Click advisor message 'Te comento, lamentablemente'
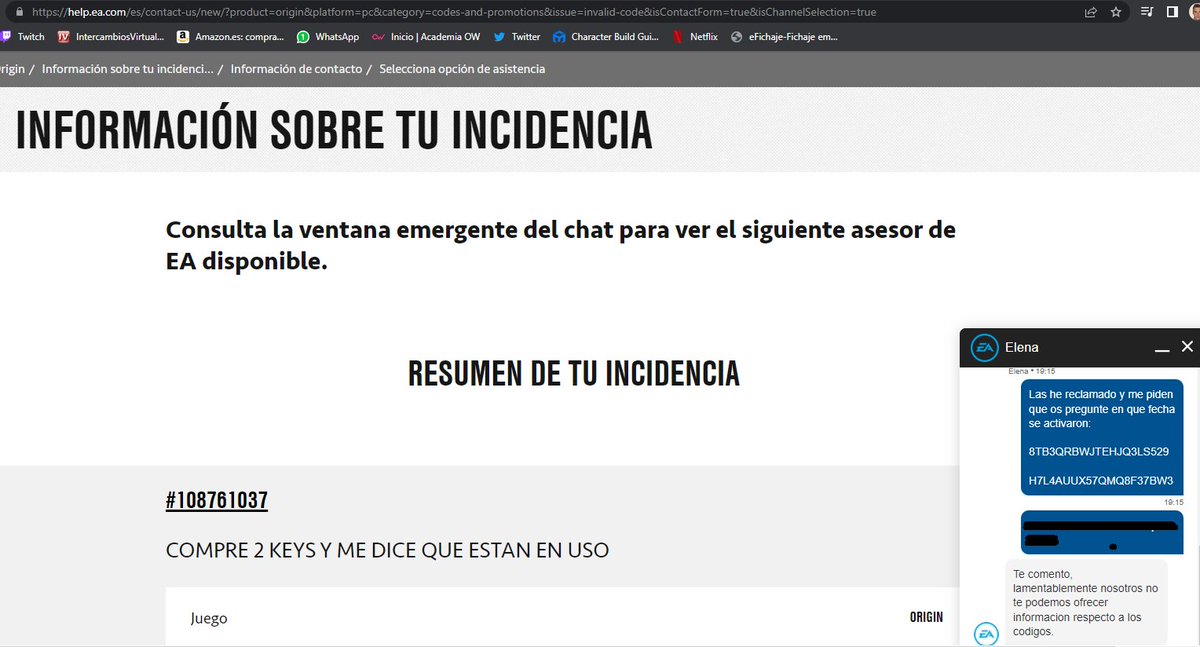 [x=1086, y=603]
